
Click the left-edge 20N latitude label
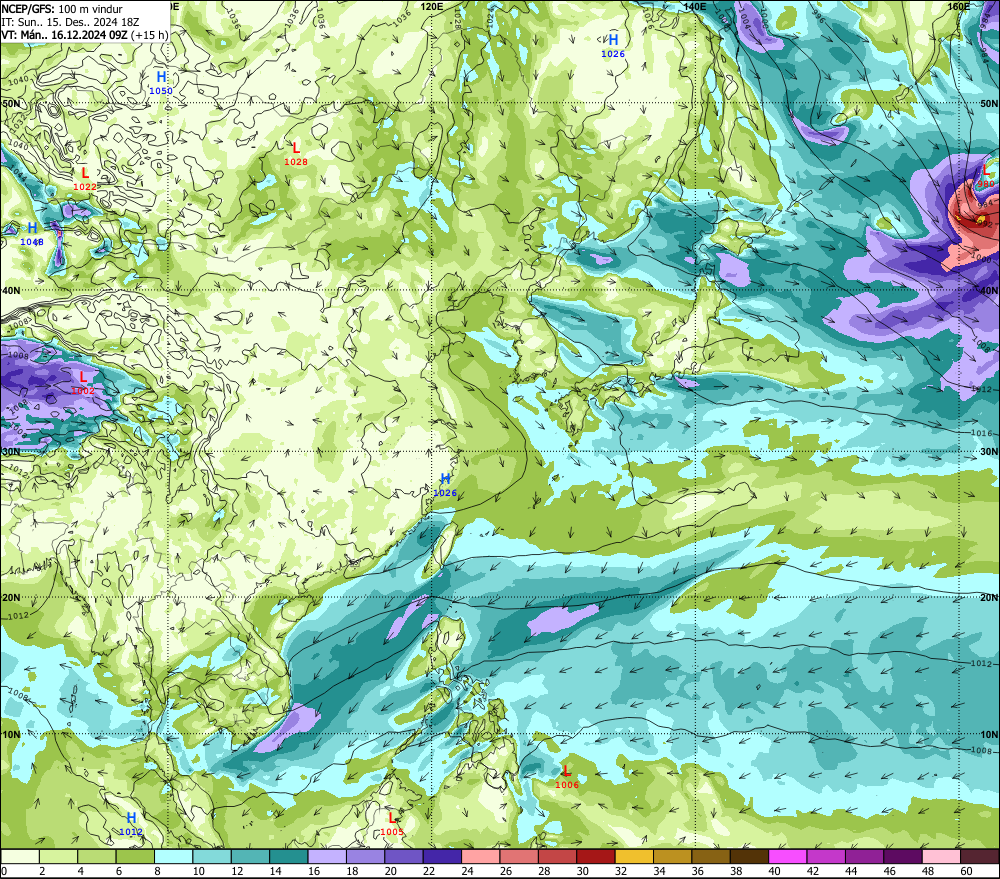click(11, 598)
